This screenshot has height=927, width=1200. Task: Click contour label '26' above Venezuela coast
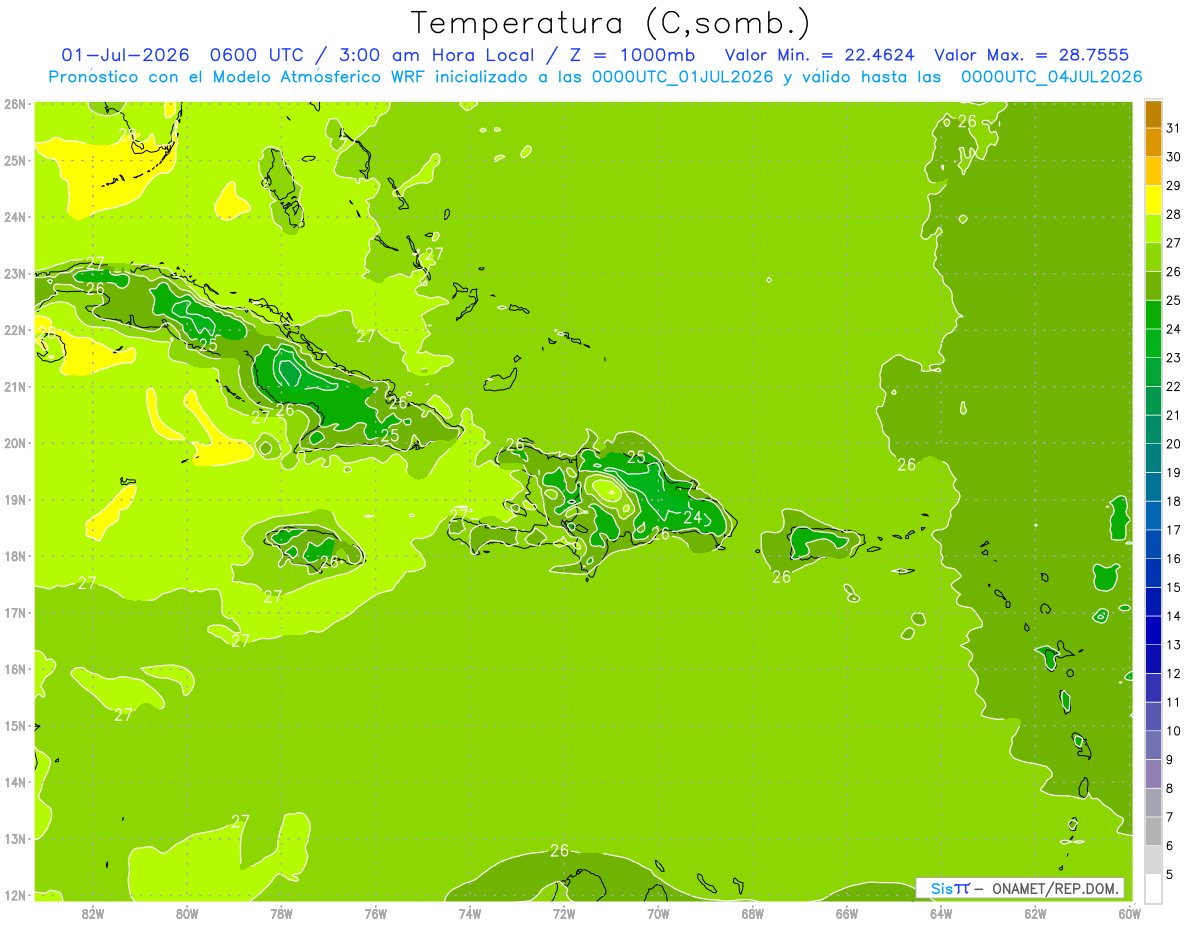pyautogui.click(x=559, y=851)
